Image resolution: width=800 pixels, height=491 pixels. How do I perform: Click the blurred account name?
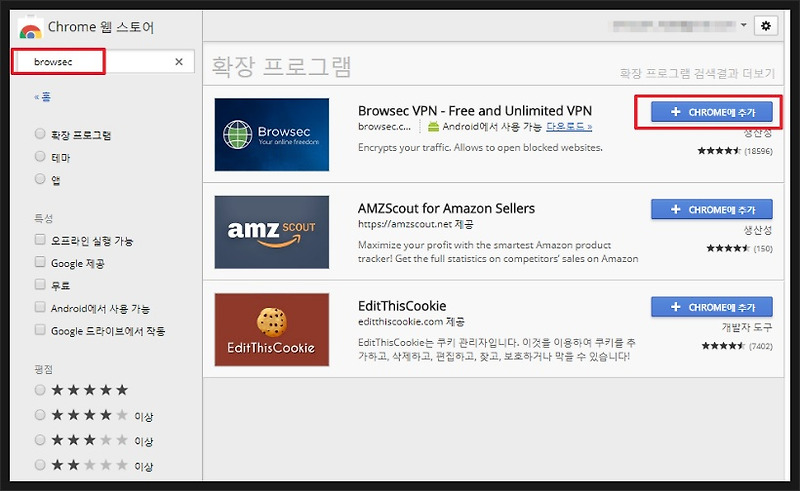[673, 25]
